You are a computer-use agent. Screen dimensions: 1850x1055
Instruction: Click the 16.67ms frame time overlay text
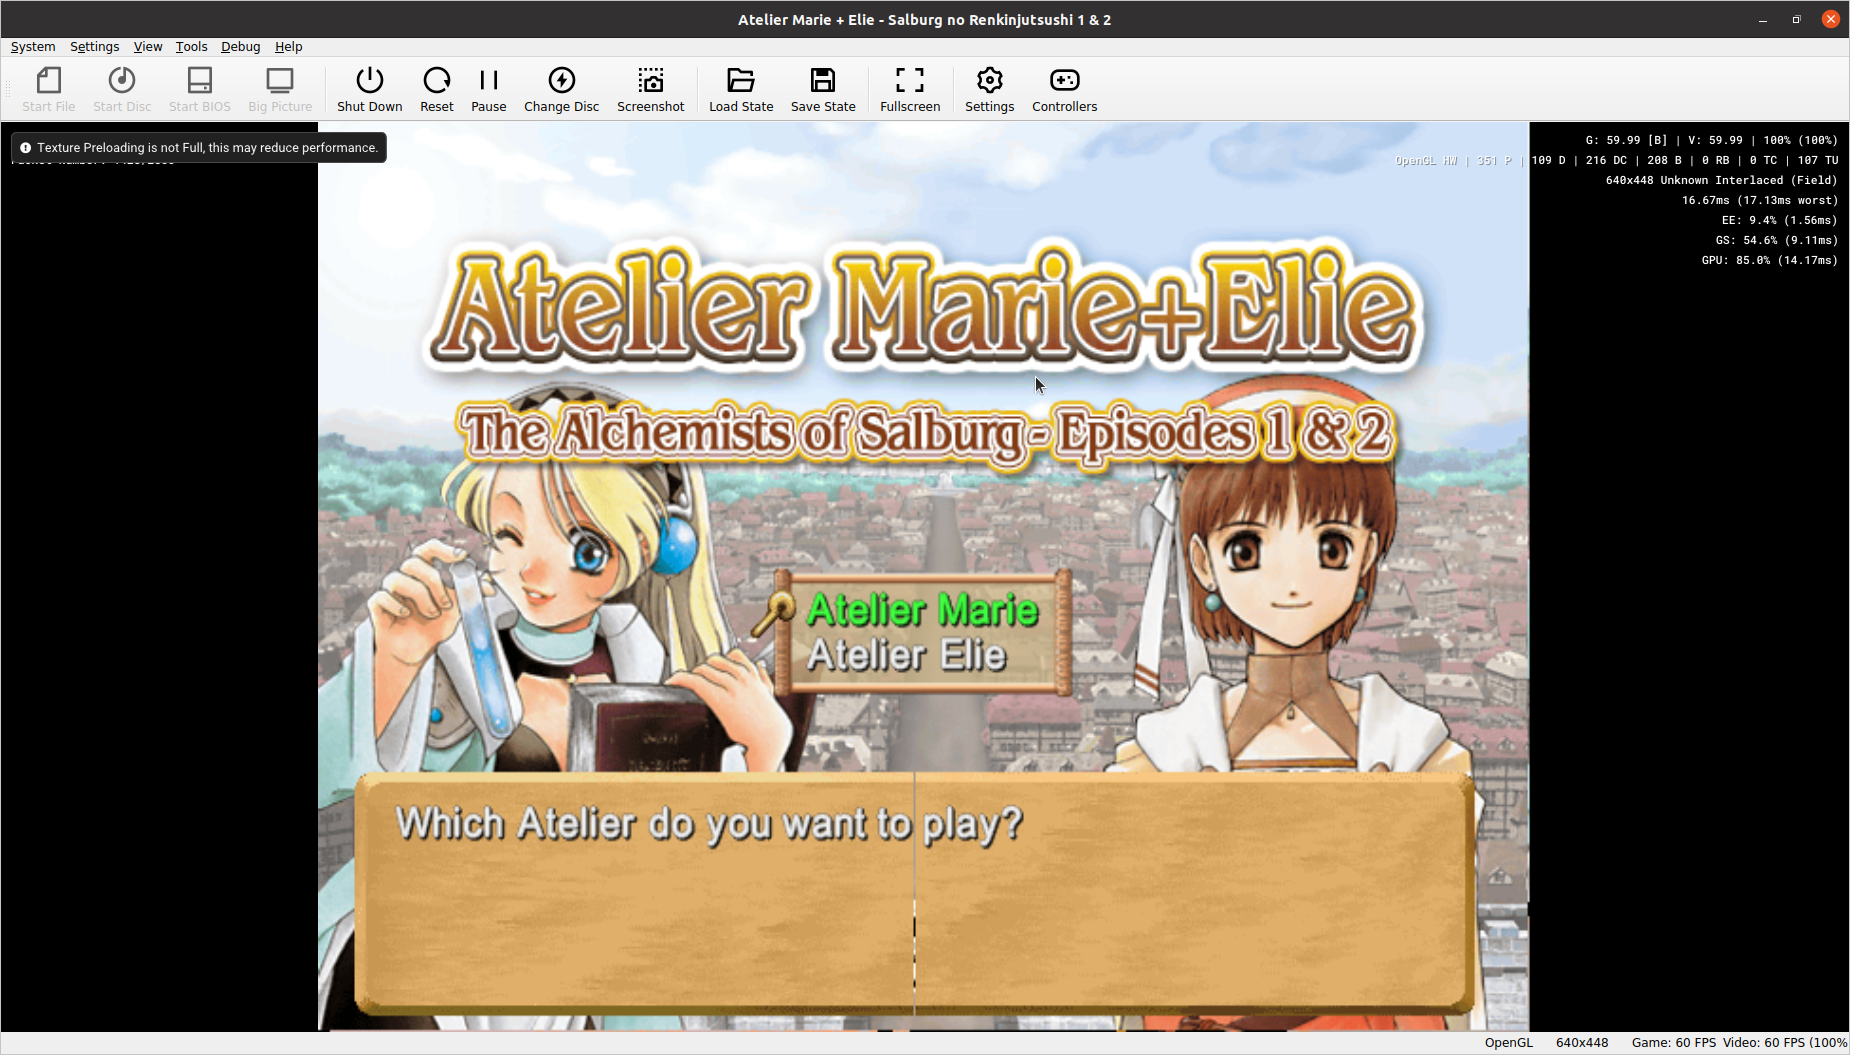1759,200
